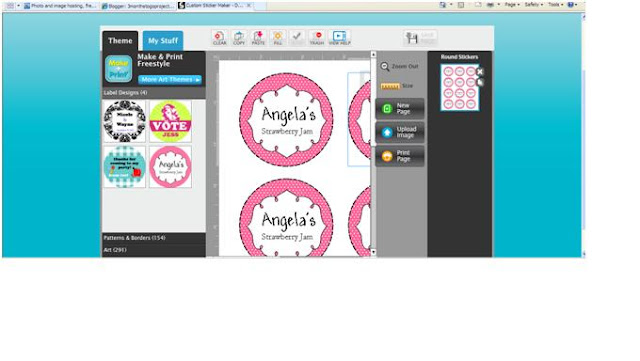Open the Photo and image hosting browser tab
640x361 pixels.
point(60,6)
